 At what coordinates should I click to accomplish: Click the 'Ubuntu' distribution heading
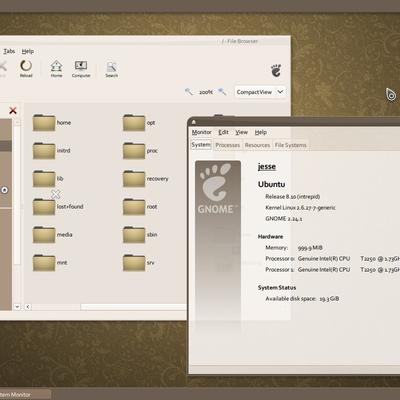pos(271,184)
